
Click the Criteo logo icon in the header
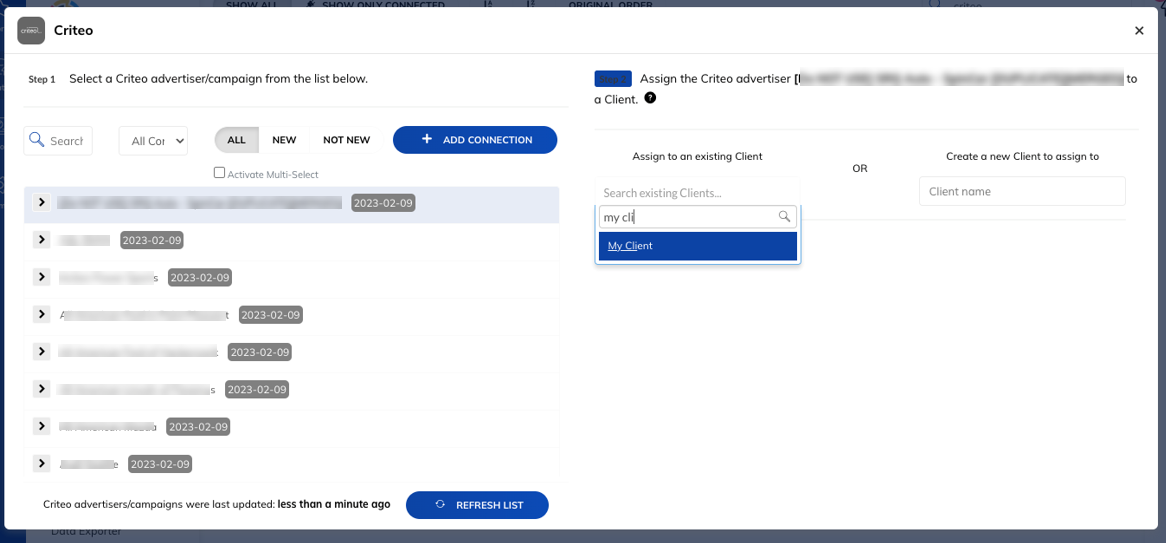point(30,30)
